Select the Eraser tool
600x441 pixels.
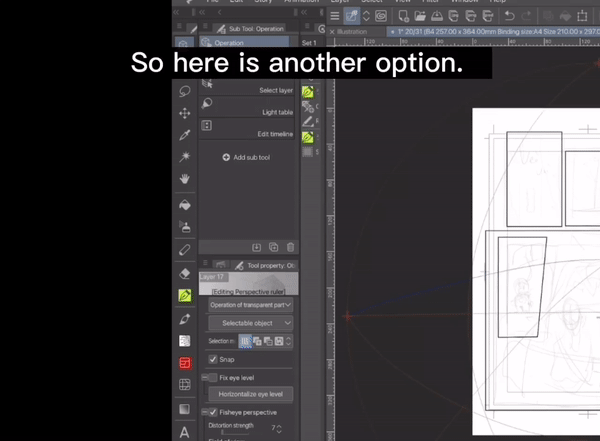(x=184, y=273)
